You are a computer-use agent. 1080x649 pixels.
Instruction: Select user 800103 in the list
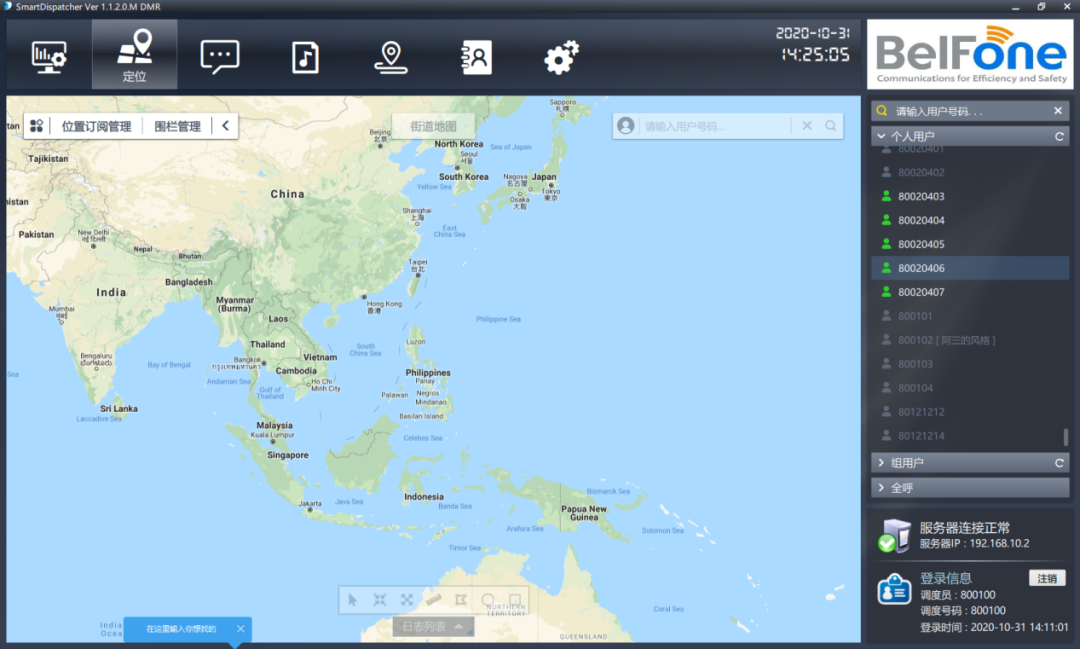(970, 364)
